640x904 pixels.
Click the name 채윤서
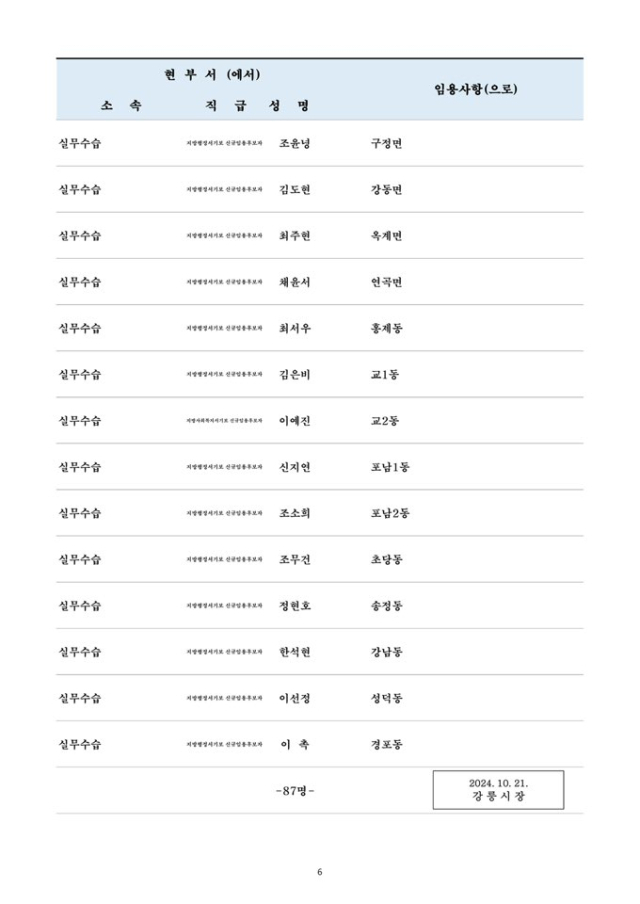(x=295, y=282)
